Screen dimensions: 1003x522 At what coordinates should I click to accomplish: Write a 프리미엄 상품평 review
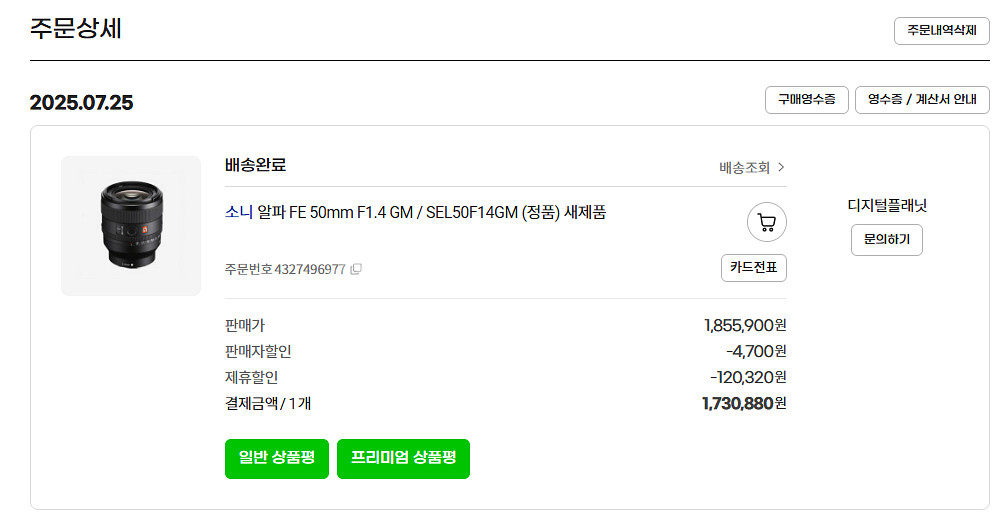pyautogui.click(x=403, y=458)
